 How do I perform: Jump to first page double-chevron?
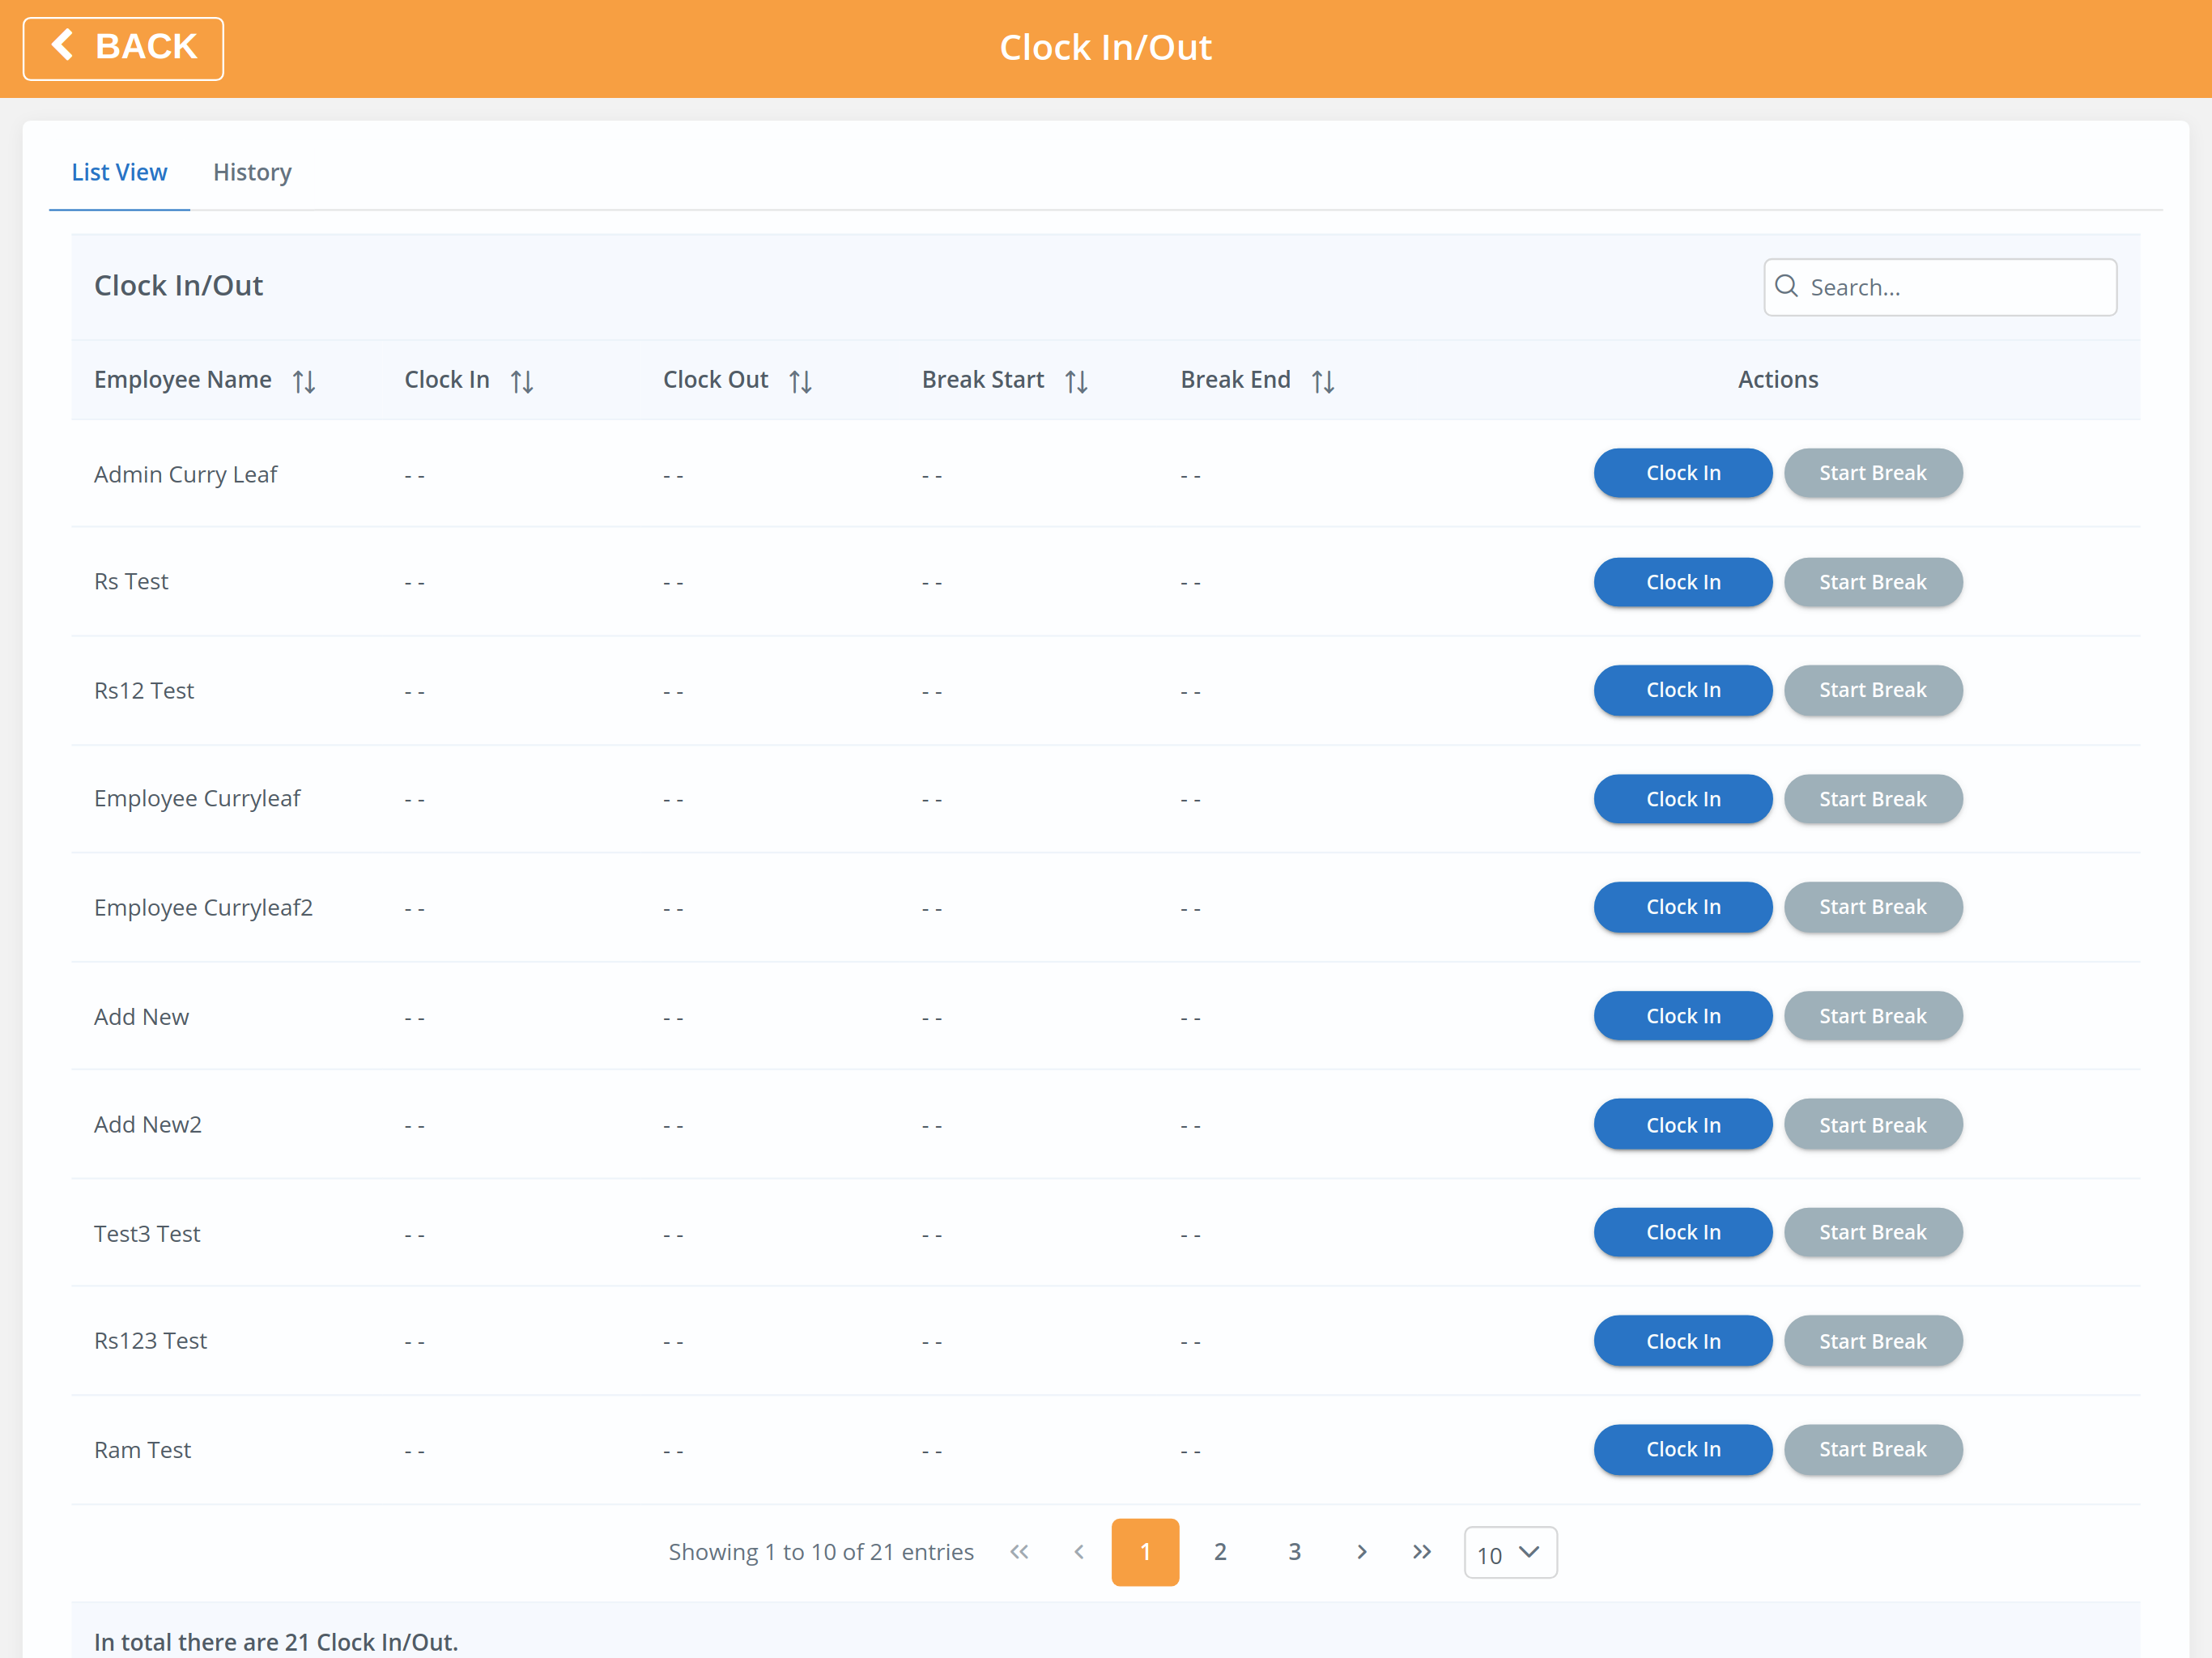pyautogui.click(x=1019, y=1552)
